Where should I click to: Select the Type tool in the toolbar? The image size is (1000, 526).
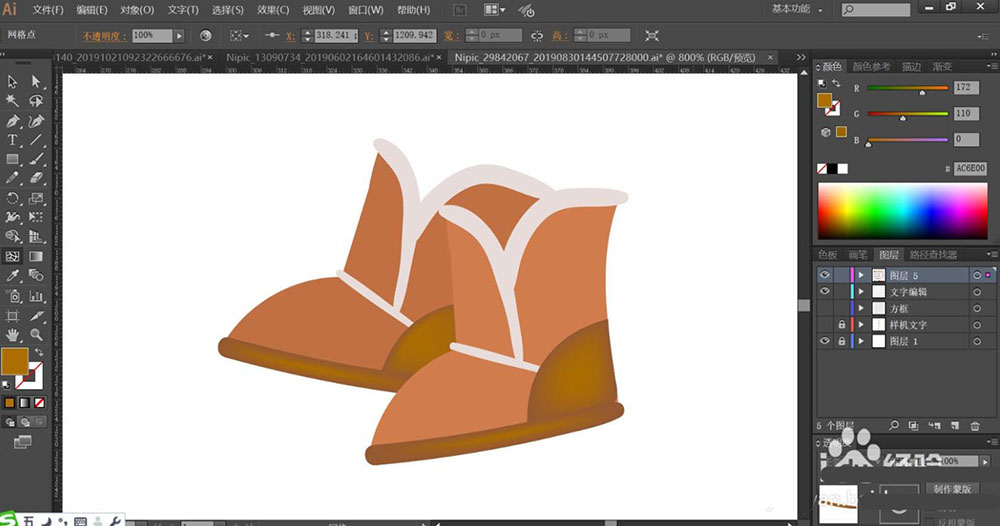pyautogui.click(x=13, y=140)
